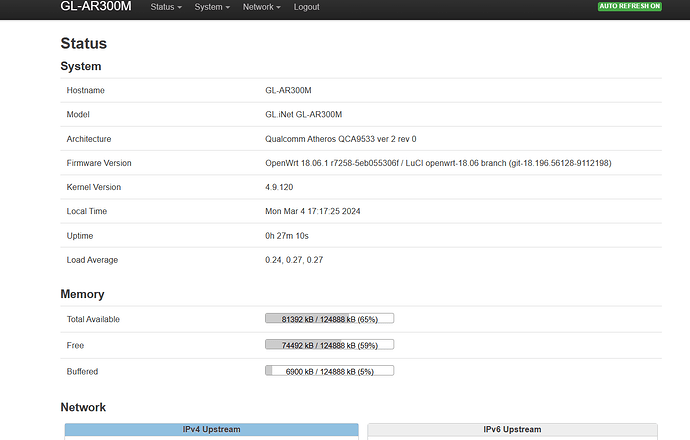Click the Architecture label
The width and height of the screenshot is (690, 440).
pyautogui.click(x=89, y=139)
